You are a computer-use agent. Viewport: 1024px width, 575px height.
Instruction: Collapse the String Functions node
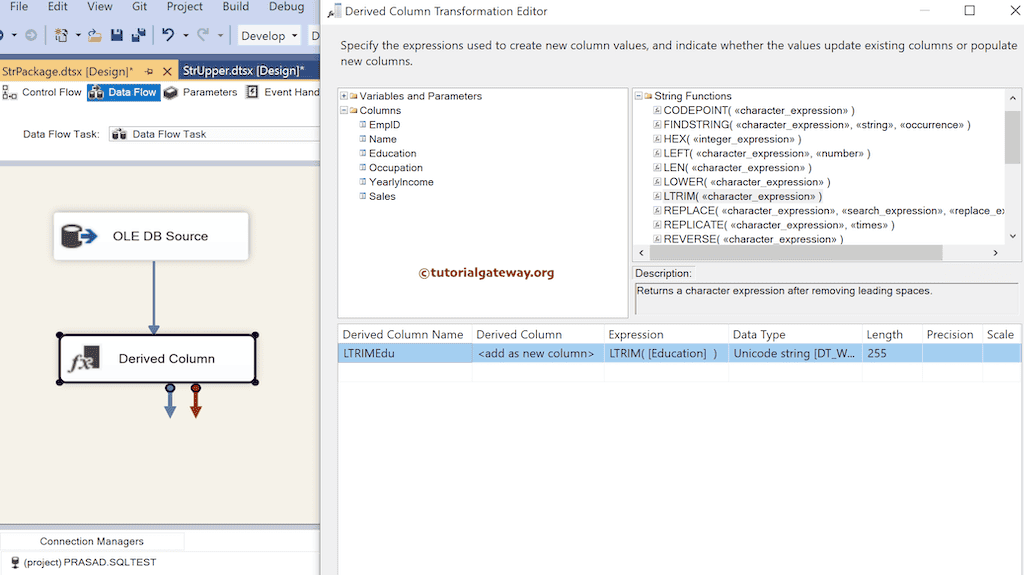coord(639,96)
